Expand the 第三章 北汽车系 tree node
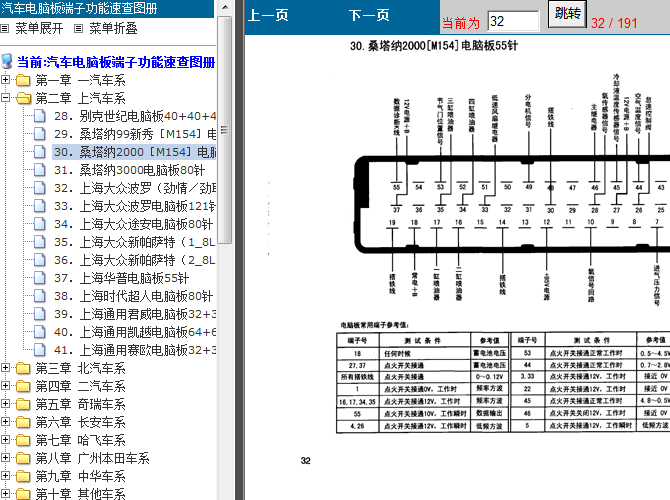670x500 pixels. pos(5,368)
